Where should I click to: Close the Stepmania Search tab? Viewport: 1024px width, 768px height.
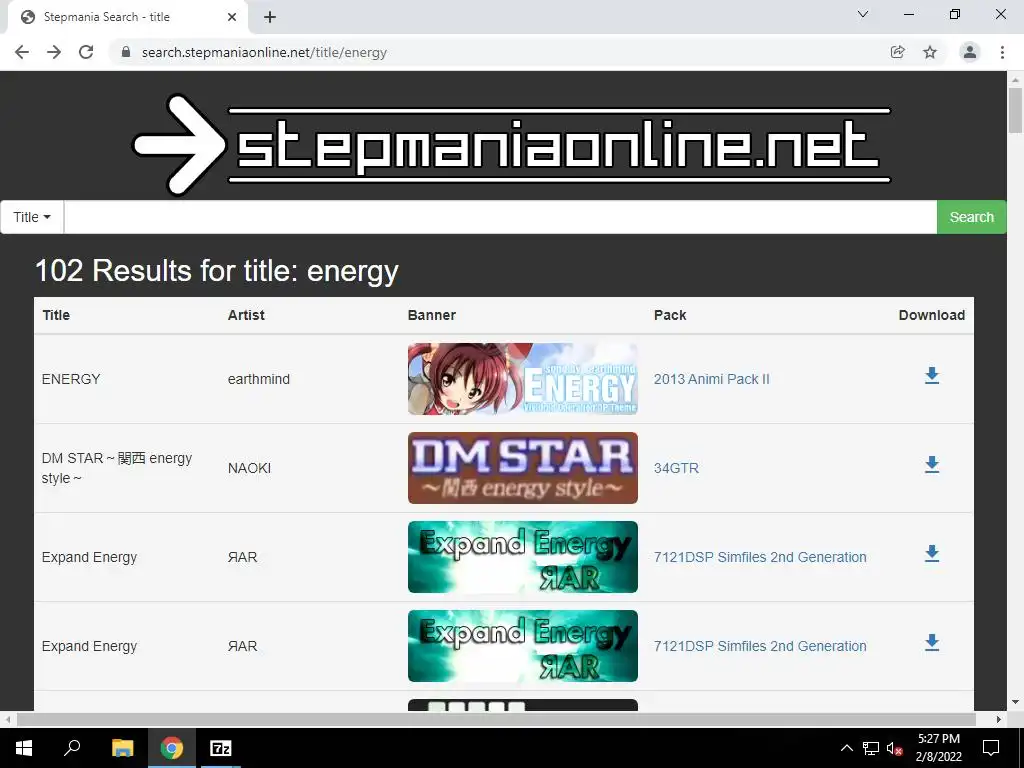tap(232, 17)
